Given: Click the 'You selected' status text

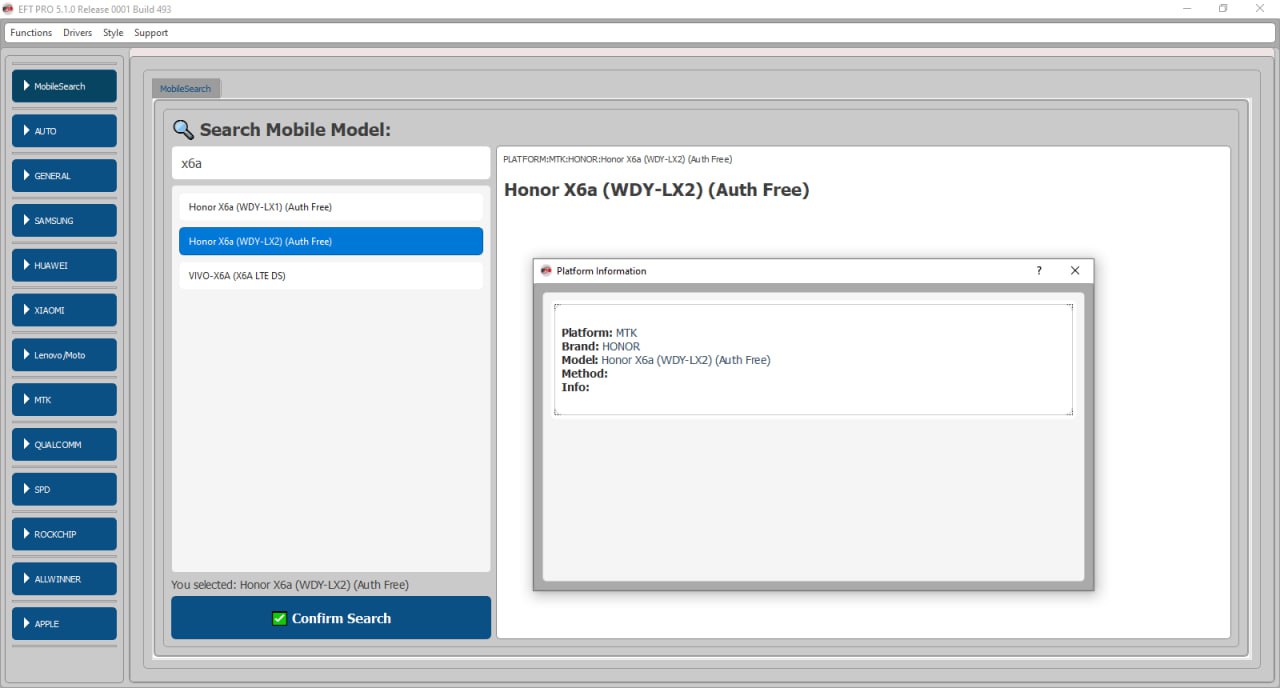Looking at the screenshot, I should [290, 585].
